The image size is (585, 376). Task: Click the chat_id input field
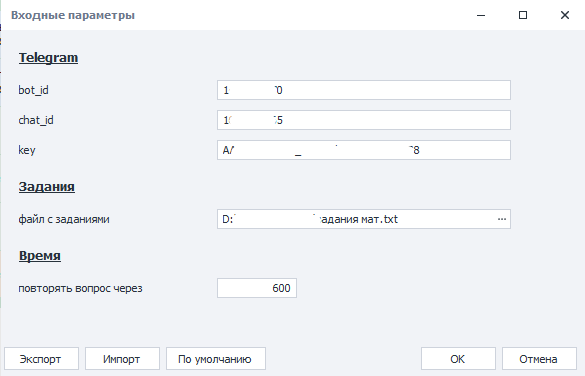[364, 120]
